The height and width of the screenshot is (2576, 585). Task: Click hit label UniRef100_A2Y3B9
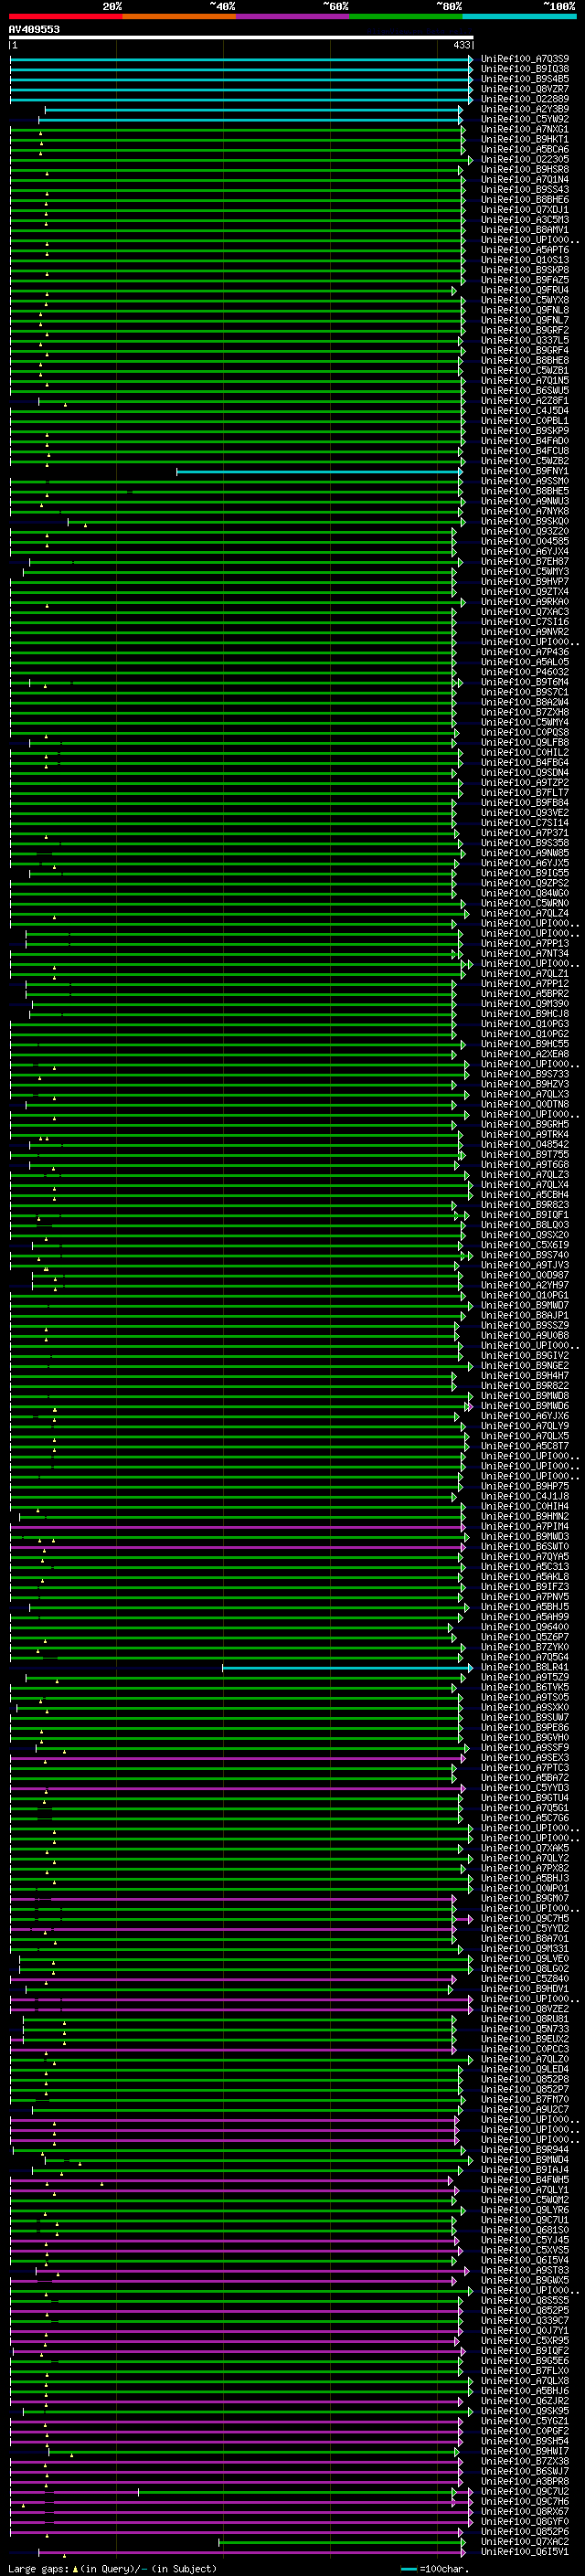[x=525, y=109]
